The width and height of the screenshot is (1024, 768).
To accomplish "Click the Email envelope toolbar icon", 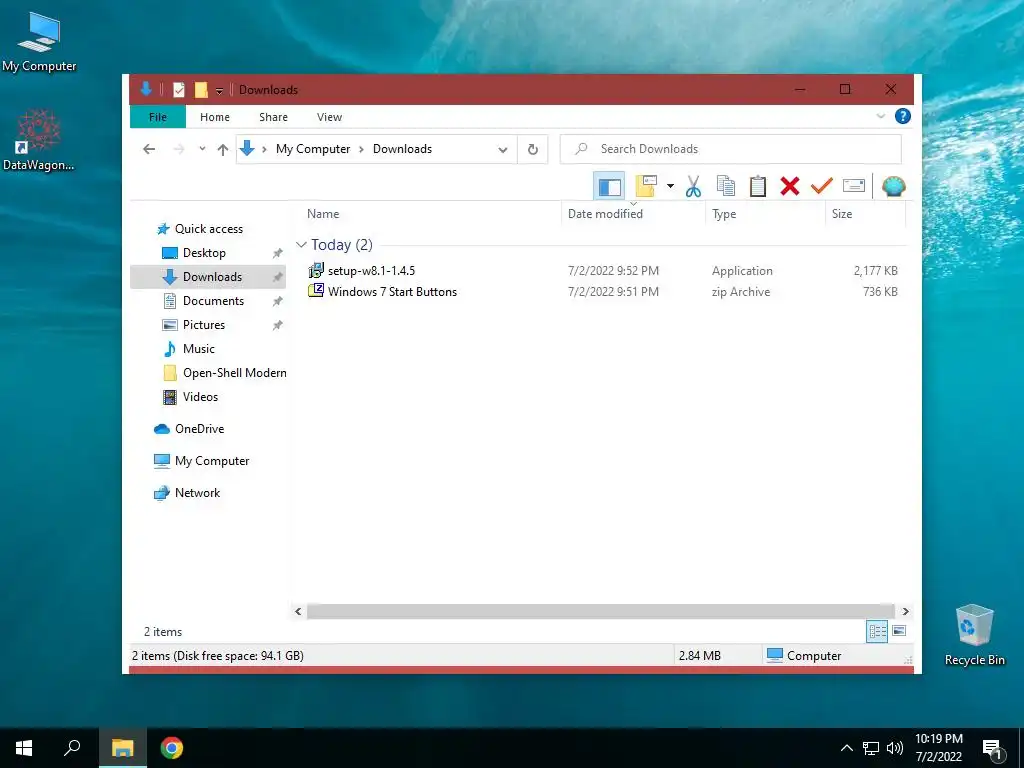I will click(854, 186).
